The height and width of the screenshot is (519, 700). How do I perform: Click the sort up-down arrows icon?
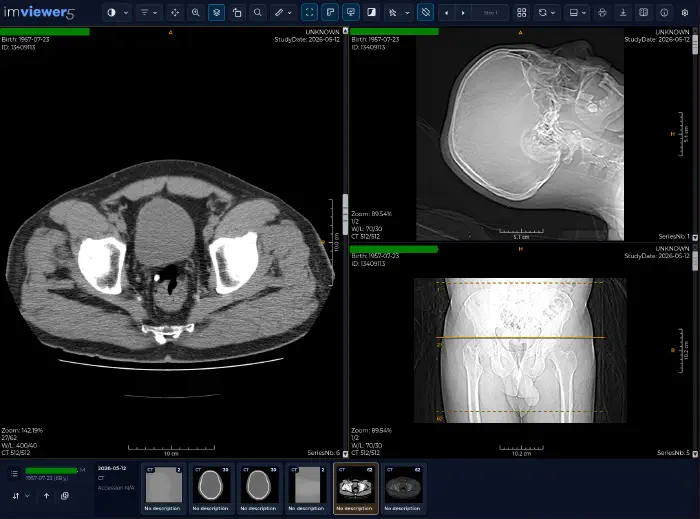pyautogui.click(x=16, y=495)
